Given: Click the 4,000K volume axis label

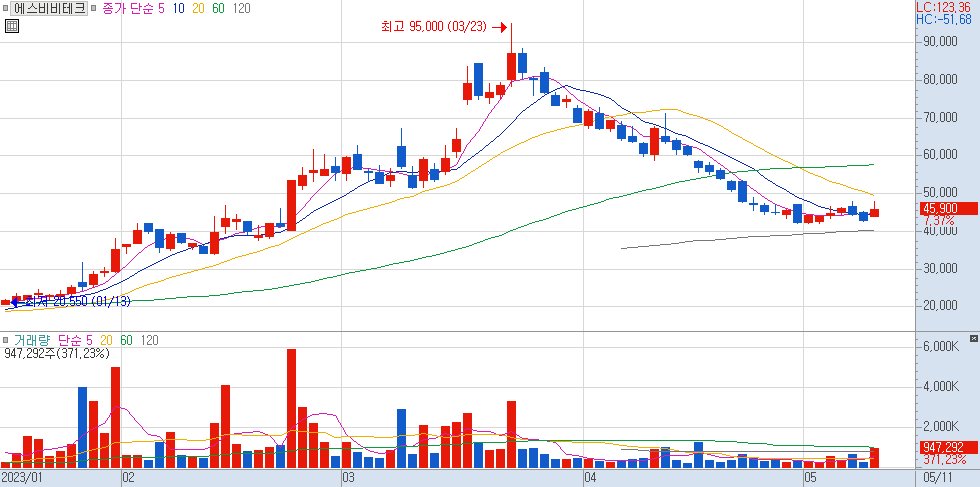Looking at the screenshot, I should (x=941, y=387).
